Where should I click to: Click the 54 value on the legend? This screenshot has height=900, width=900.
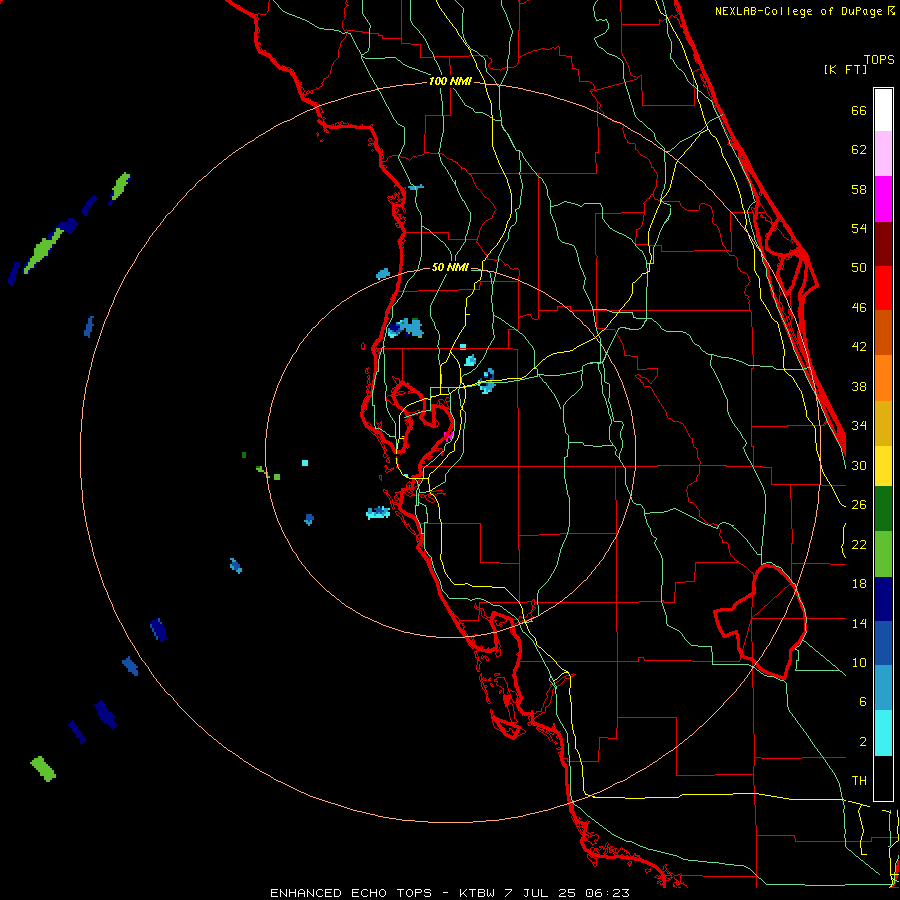point(859,228)
